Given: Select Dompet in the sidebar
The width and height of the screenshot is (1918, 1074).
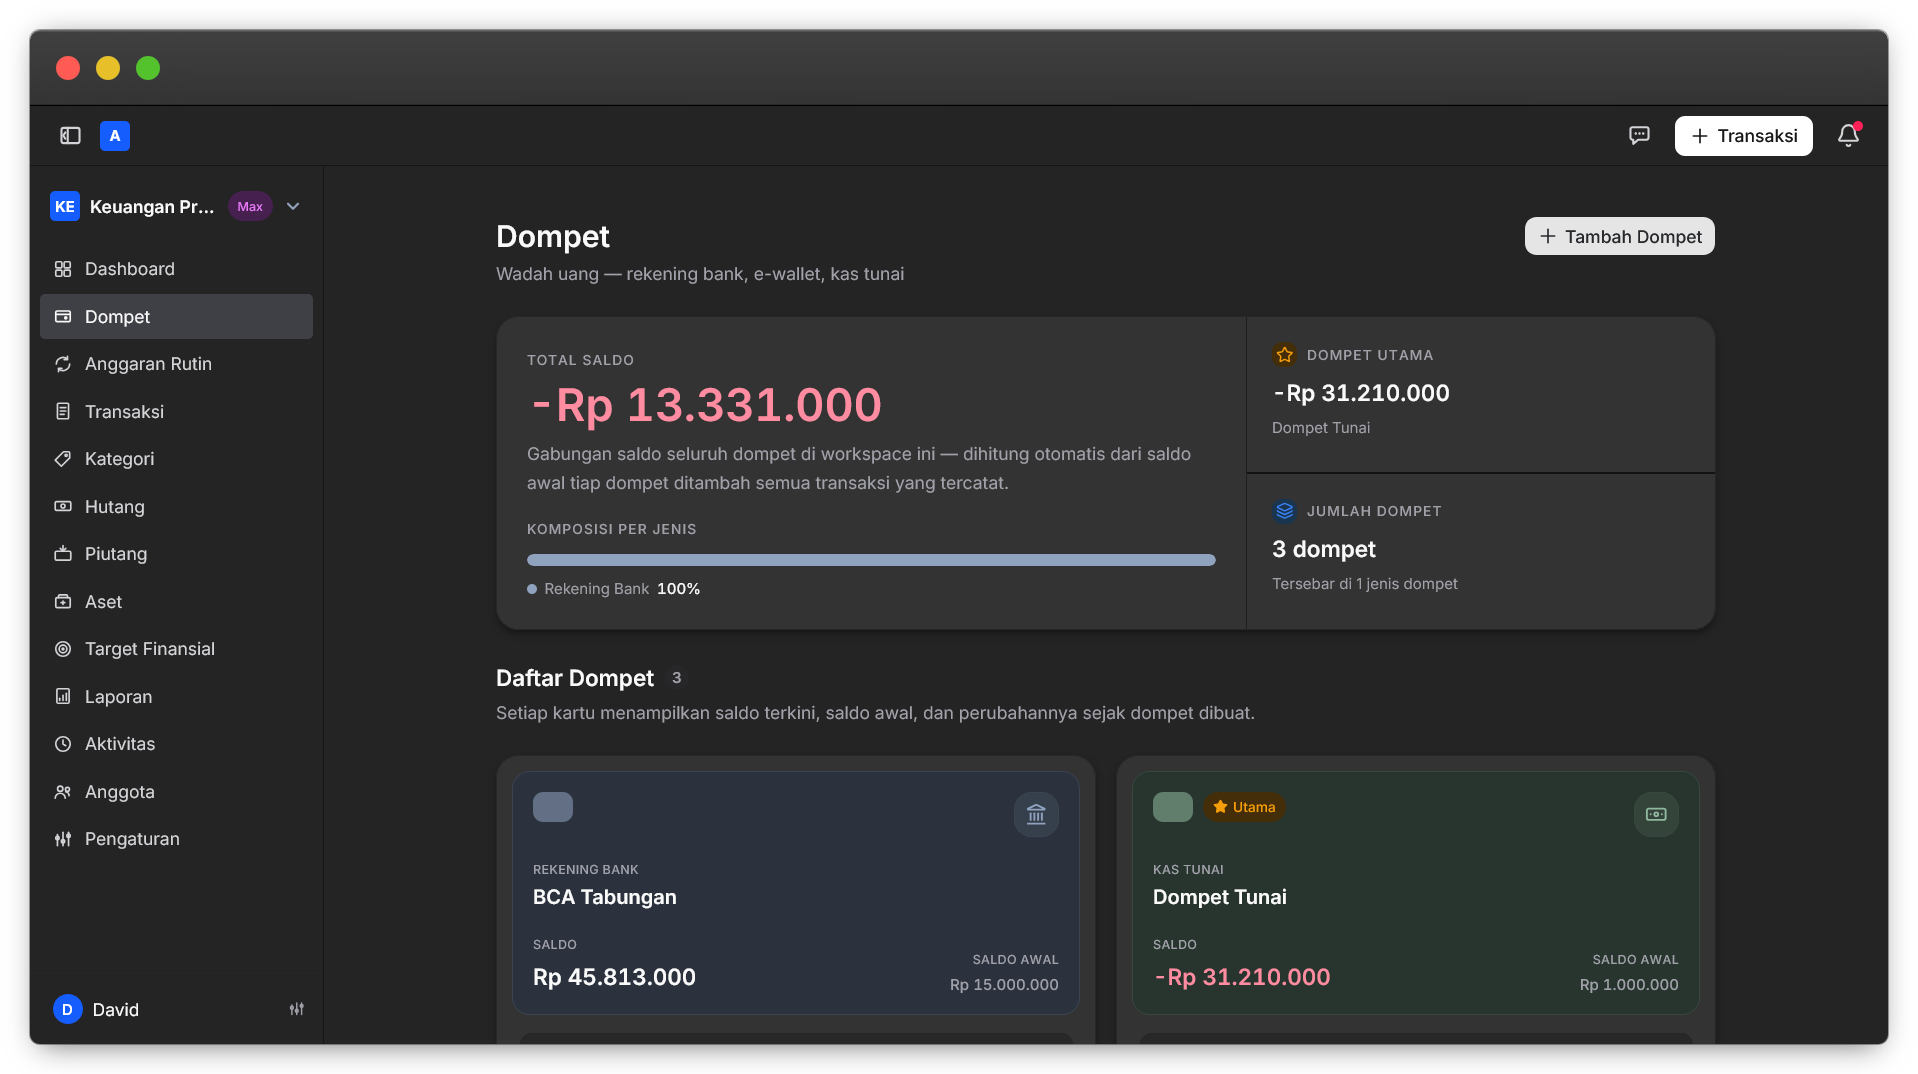Looking at the screenshot, I should pyautogui.click(x=176, y=317).
